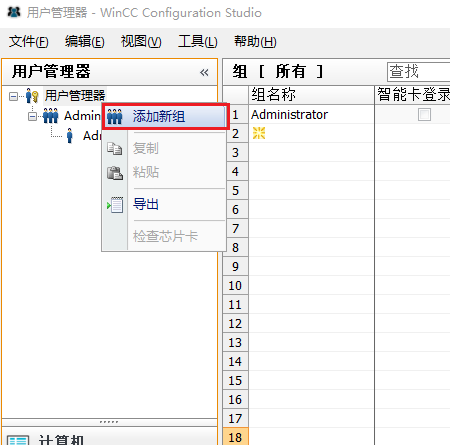This screenshot has height=445, width=450.
Task: Select row header 2
Action: tap(235, 134)
